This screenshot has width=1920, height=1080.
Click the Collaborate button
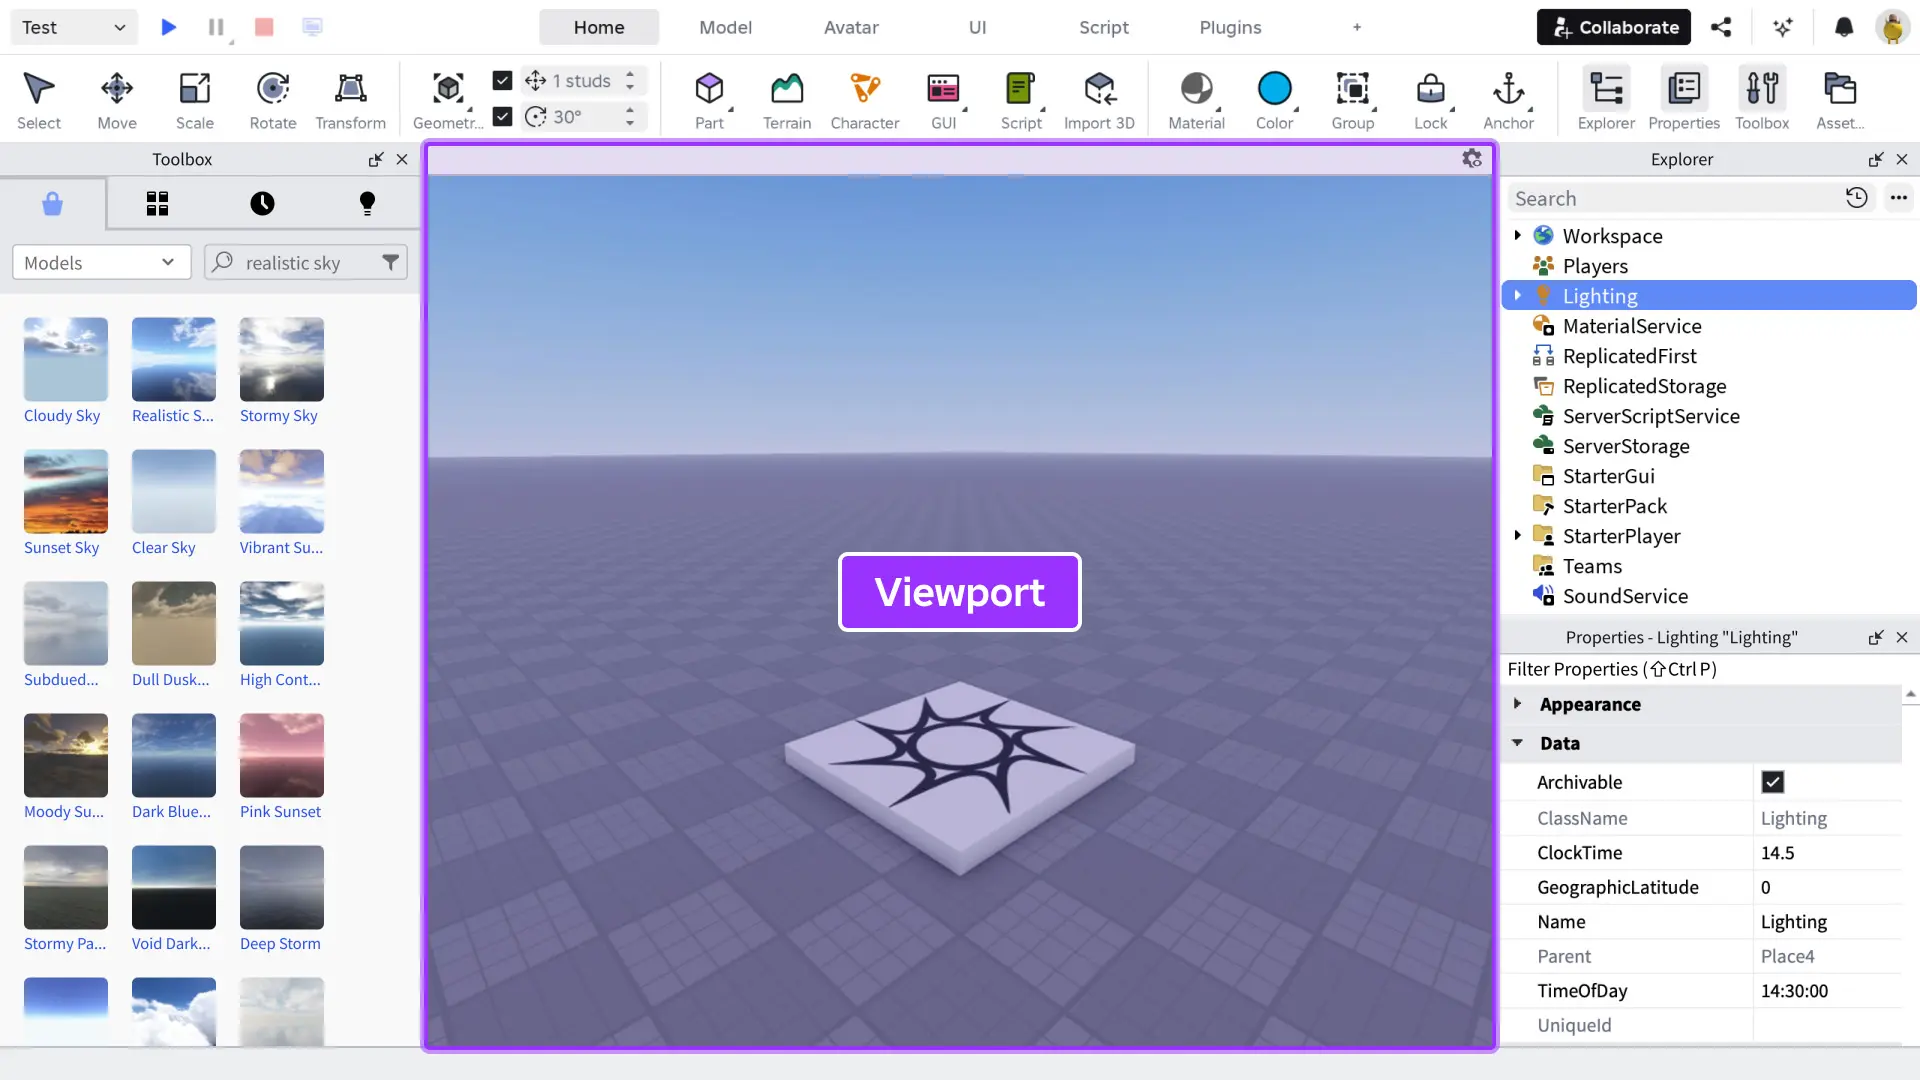[x=1613, y=27]
